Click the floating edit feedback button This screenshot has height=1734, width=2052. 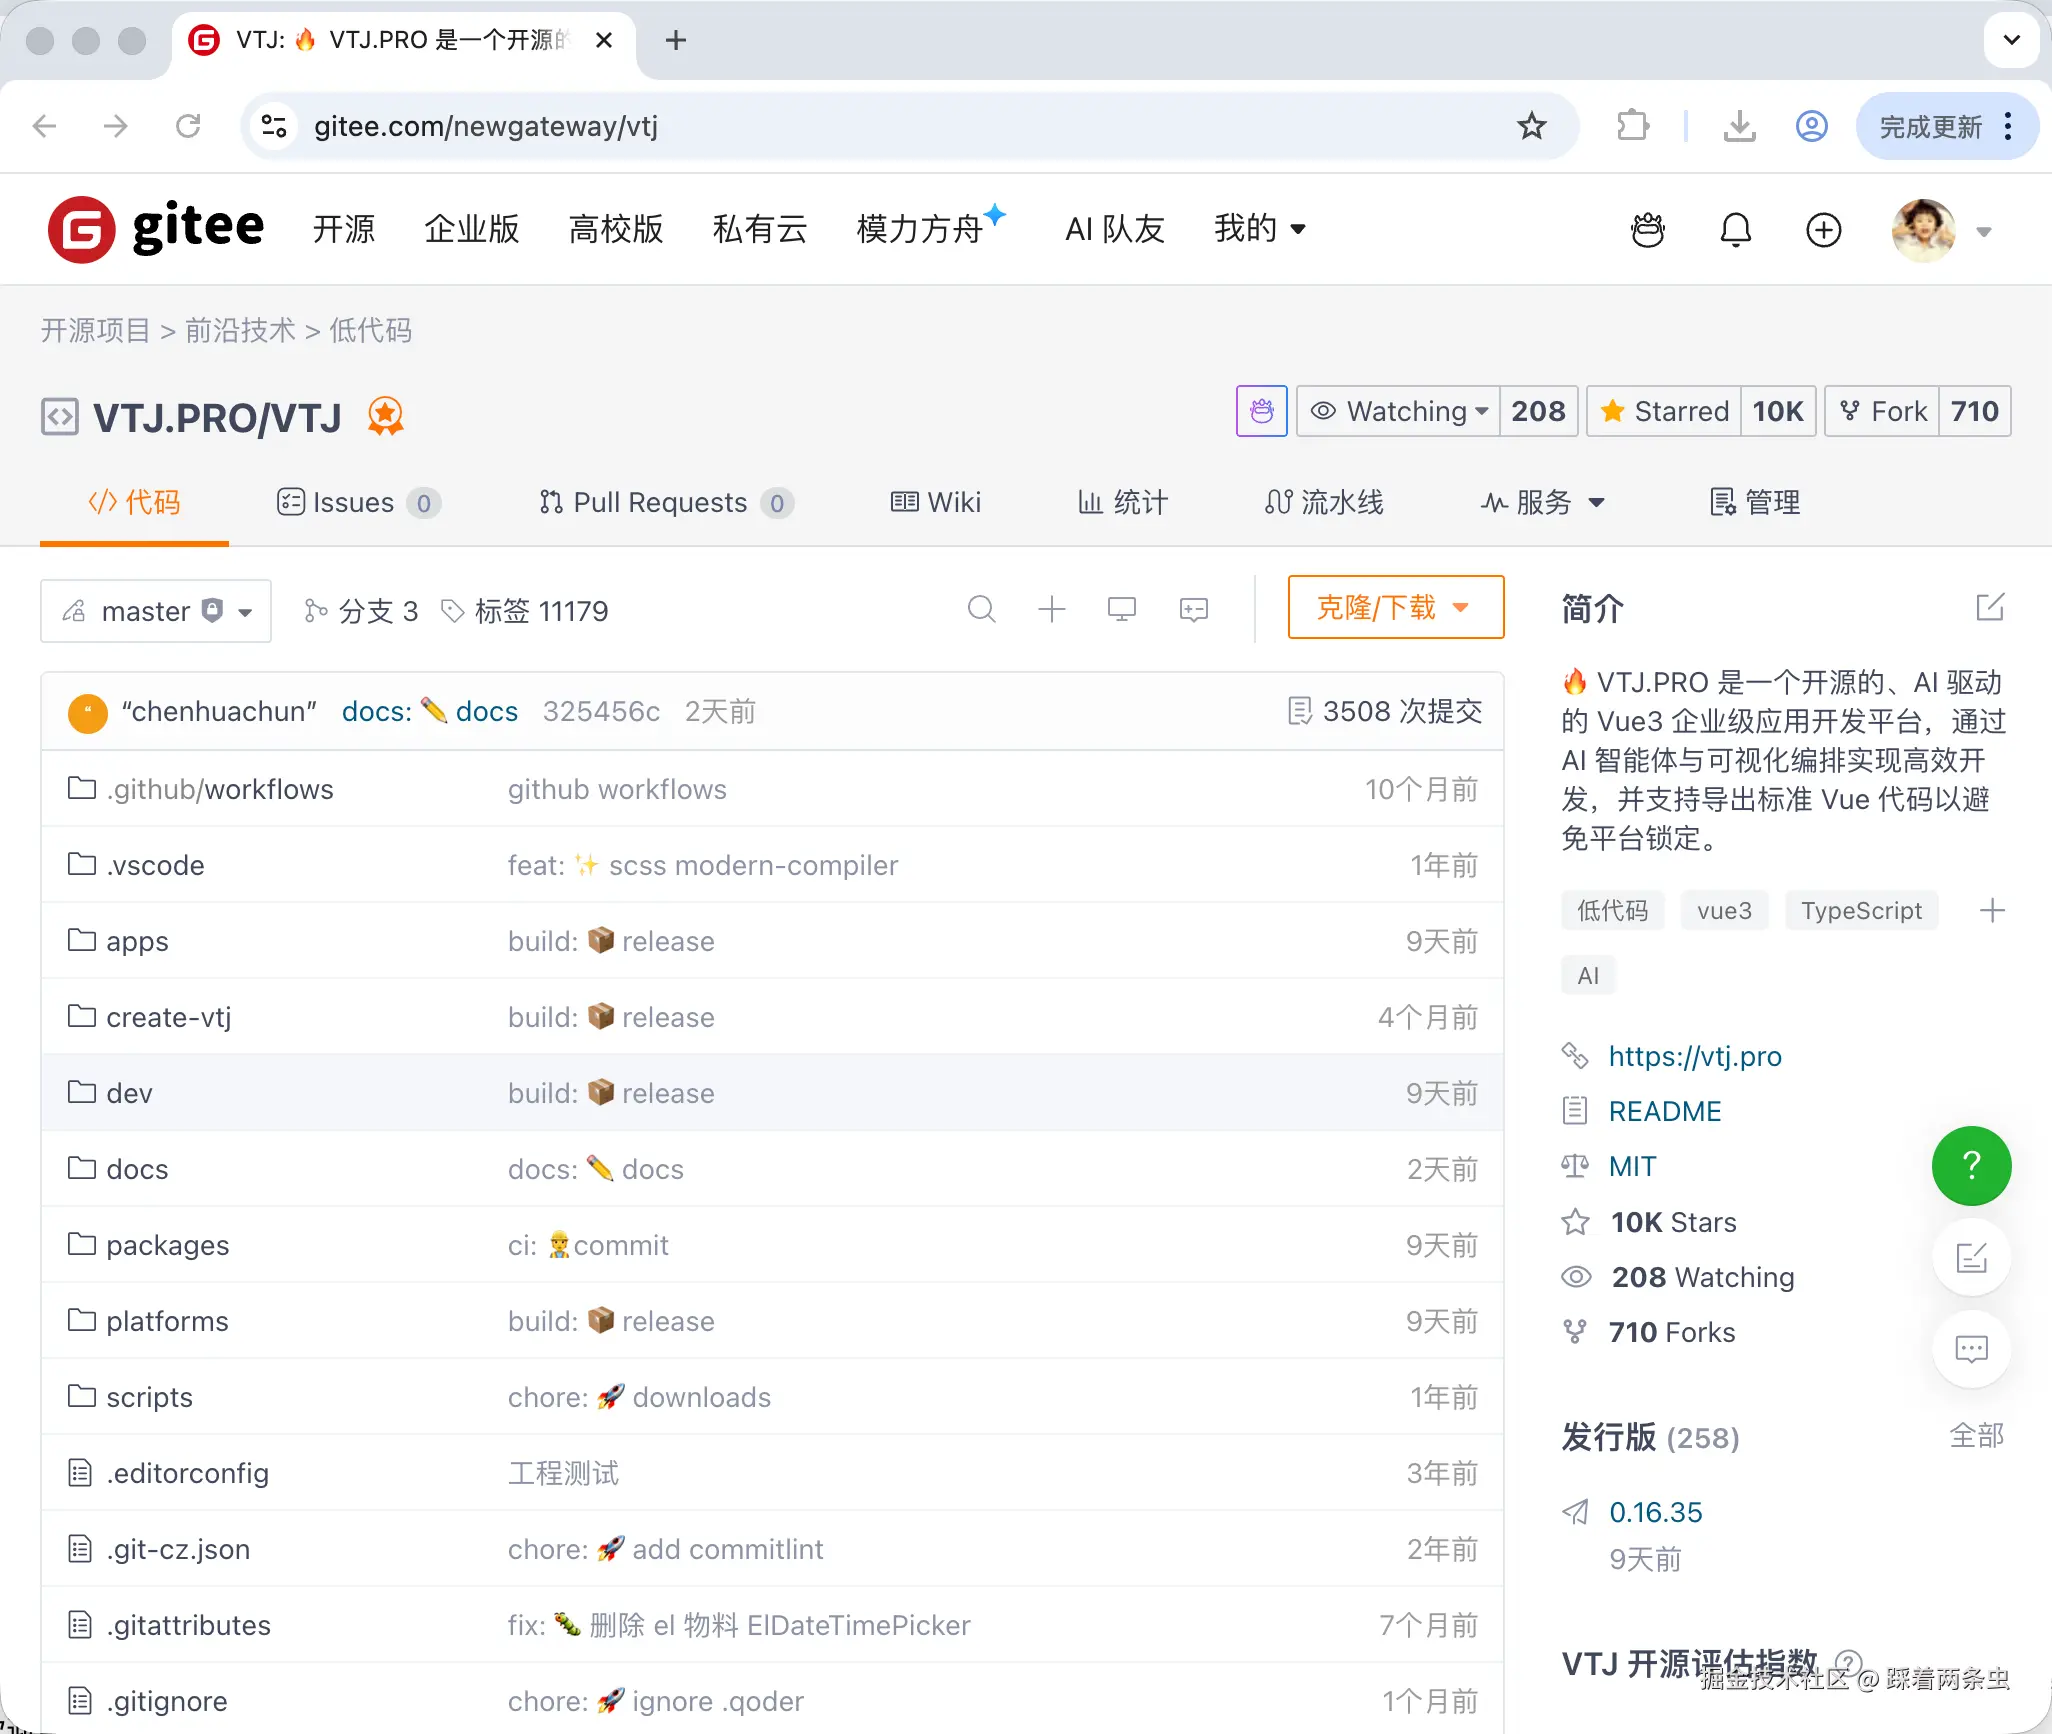(1971, 1257)
